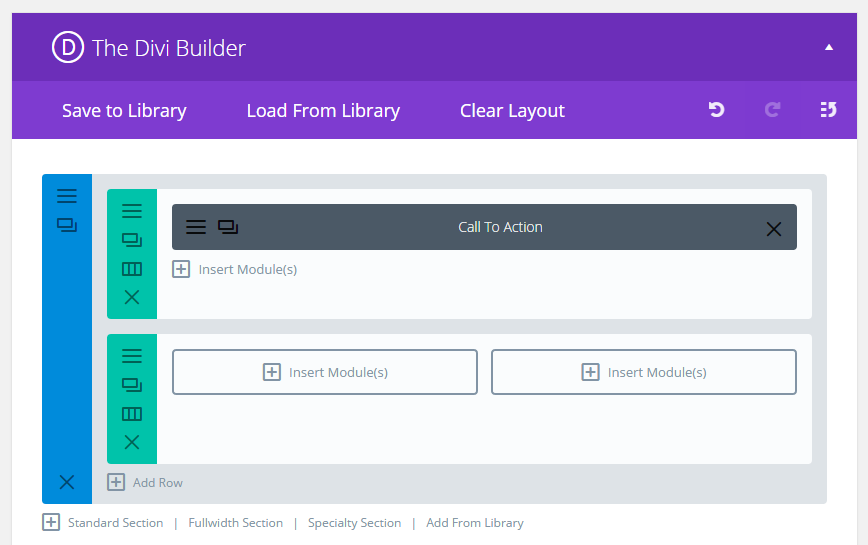Click the Divi logo icon
The height and width of the screenshot is (545, 868).
(68, 48)
